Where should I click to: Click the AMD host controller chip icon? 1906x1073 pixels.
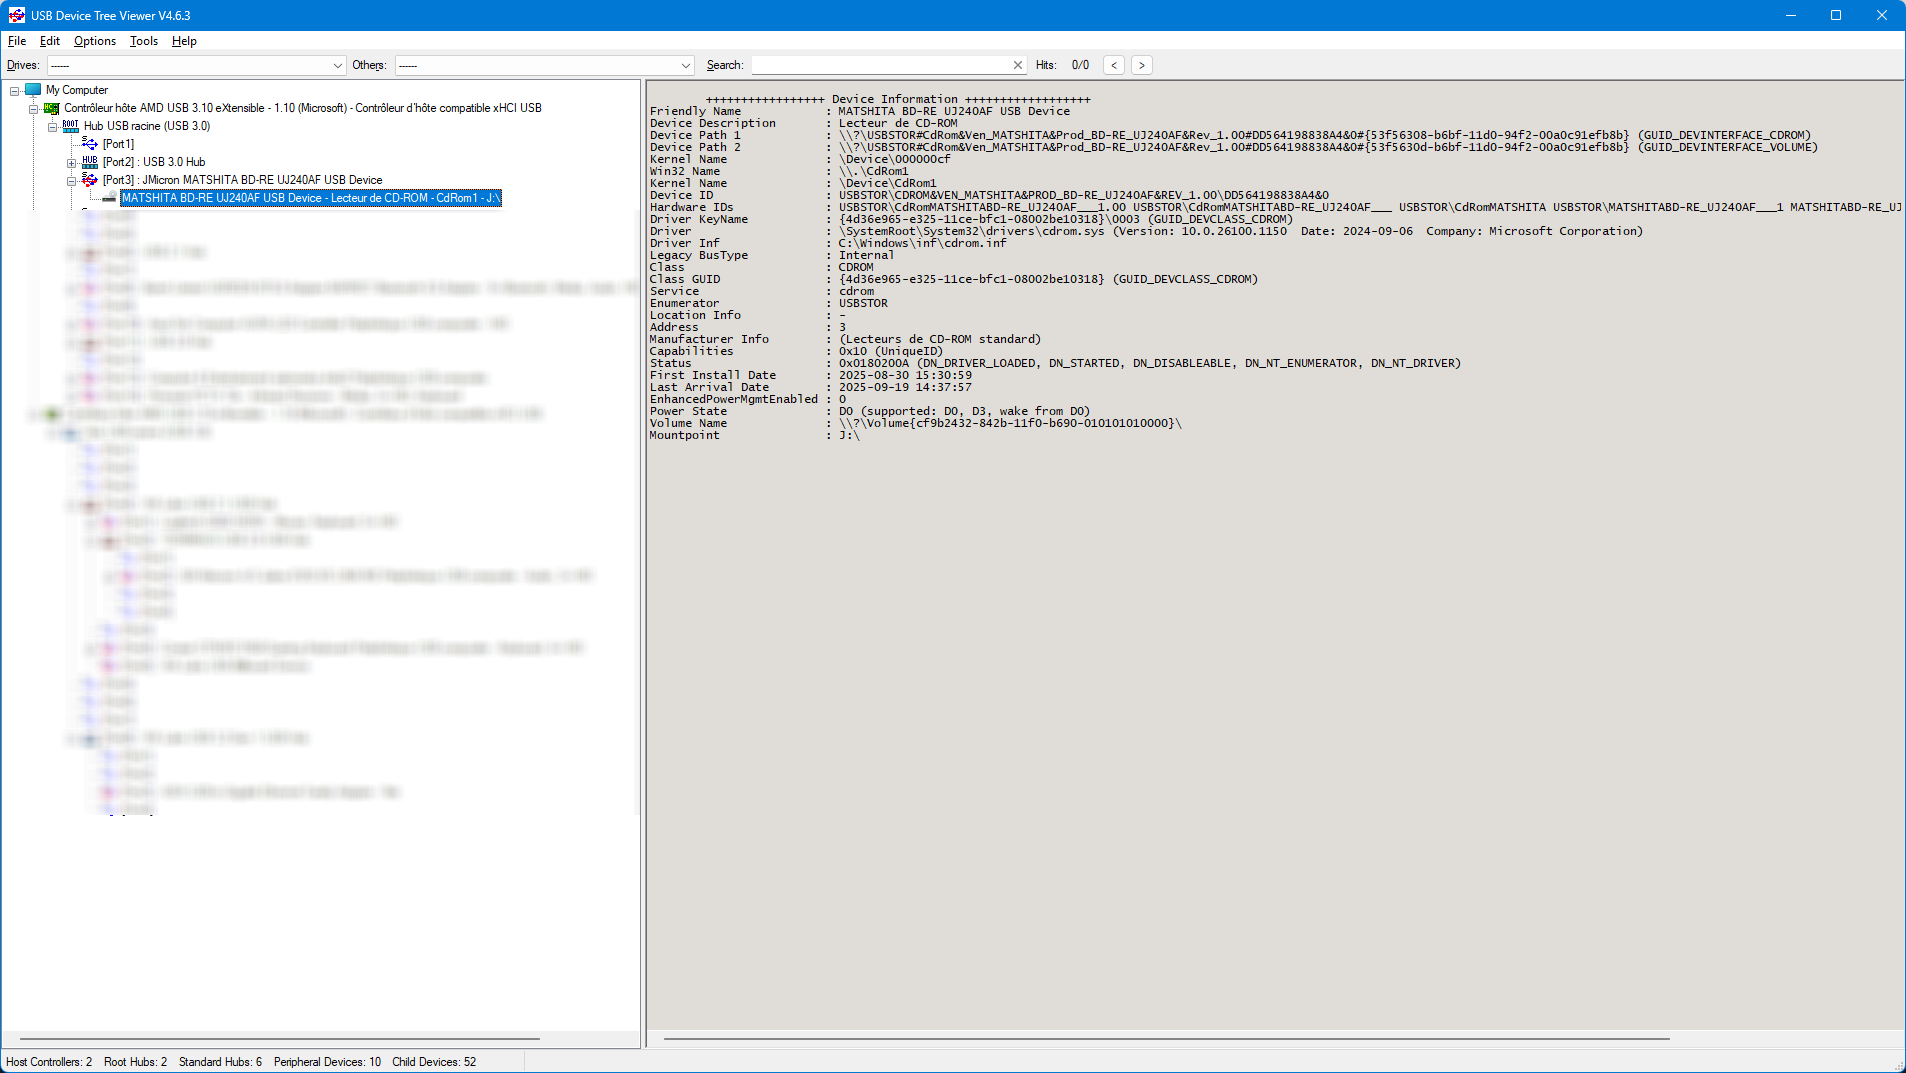52,108
